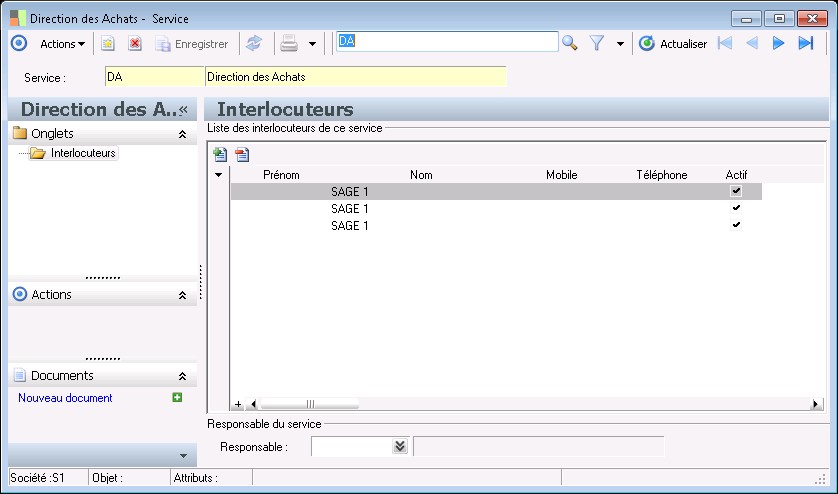Click the sidebar vertical splitter handle dots
This screenshot has width=838, height=494.
pos(200,282)
